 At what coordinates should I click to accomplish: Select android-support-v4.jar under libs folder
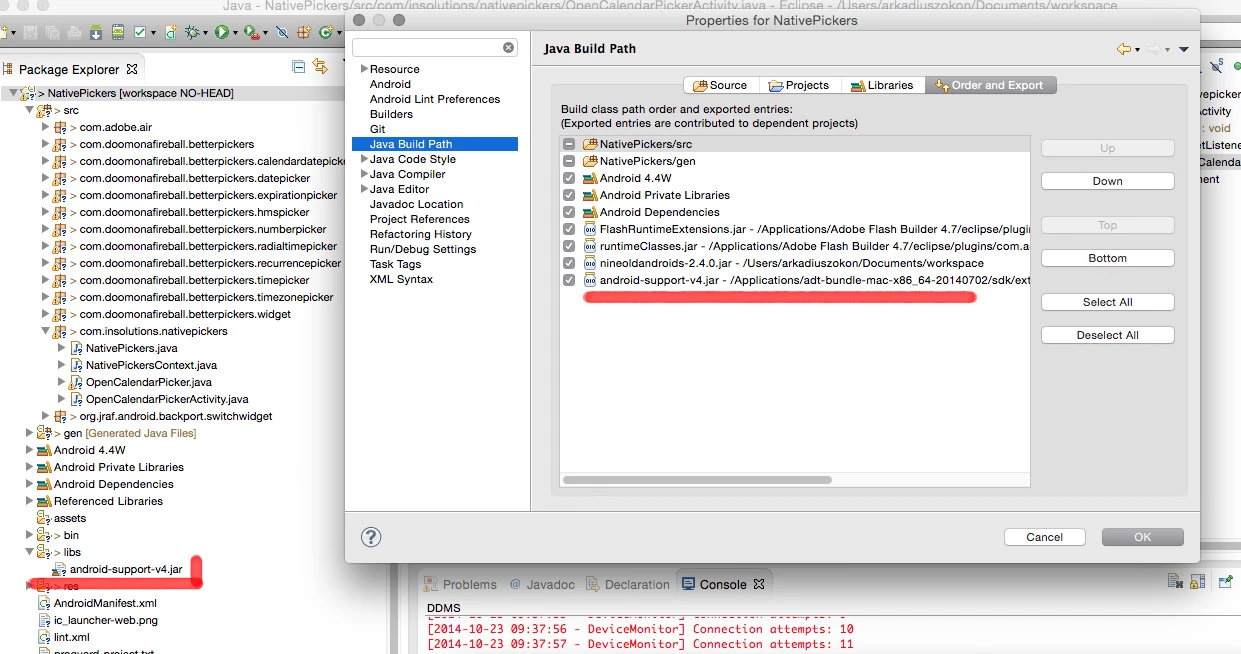click(x=126, y=569)
